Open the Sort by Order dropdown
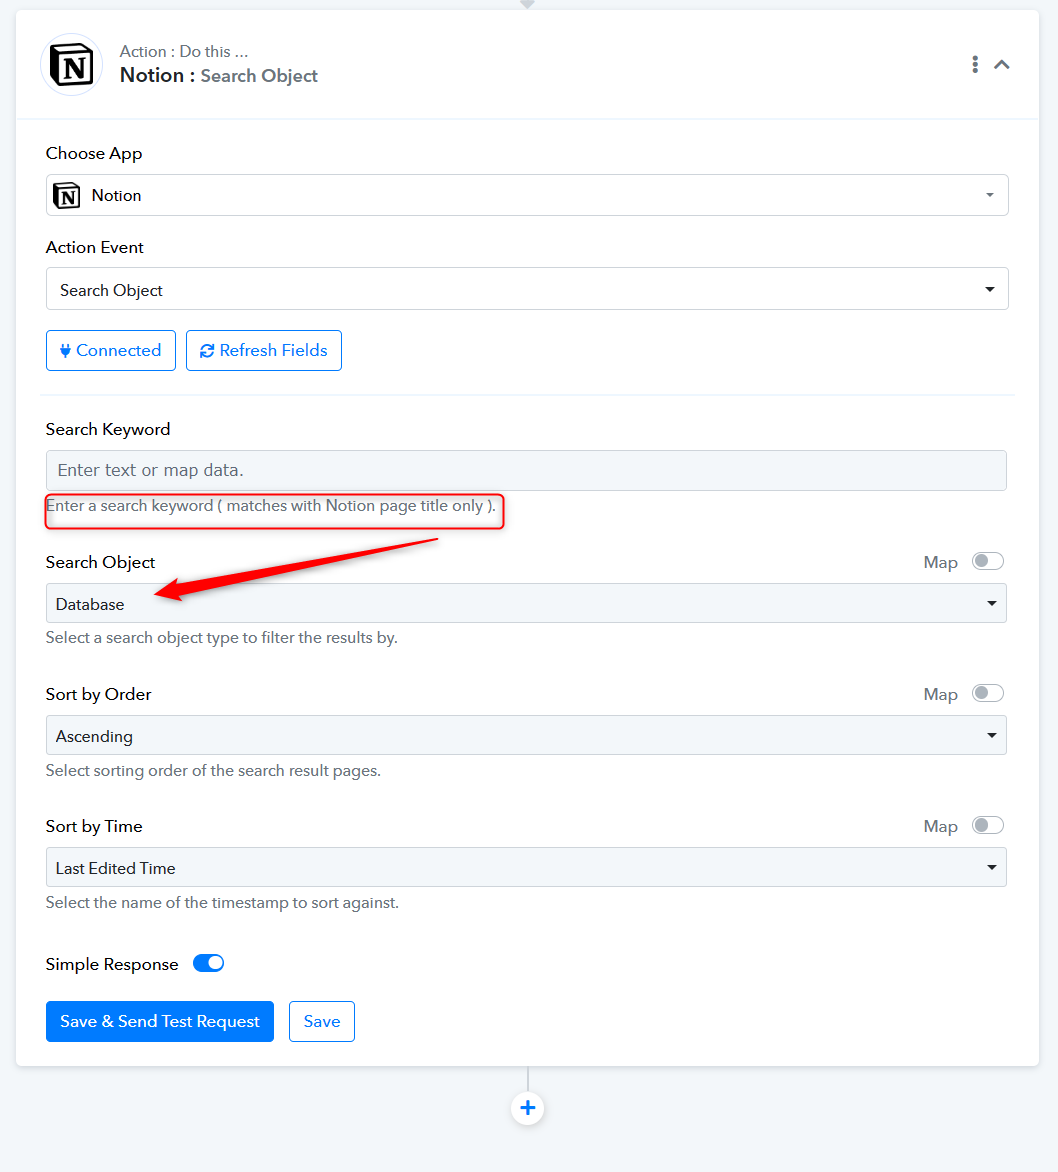The height and width of the screenshot is (1172, 1058). tap(526, 736)
